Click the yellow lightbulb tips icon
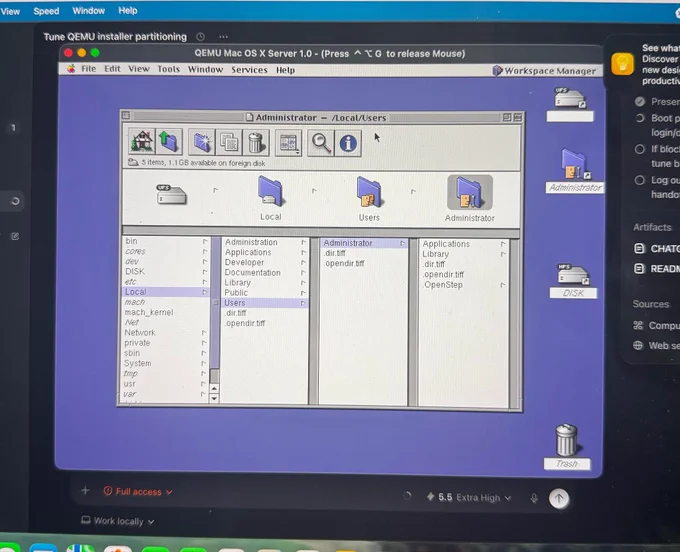 pyautogui.click(x=622, y=64)
